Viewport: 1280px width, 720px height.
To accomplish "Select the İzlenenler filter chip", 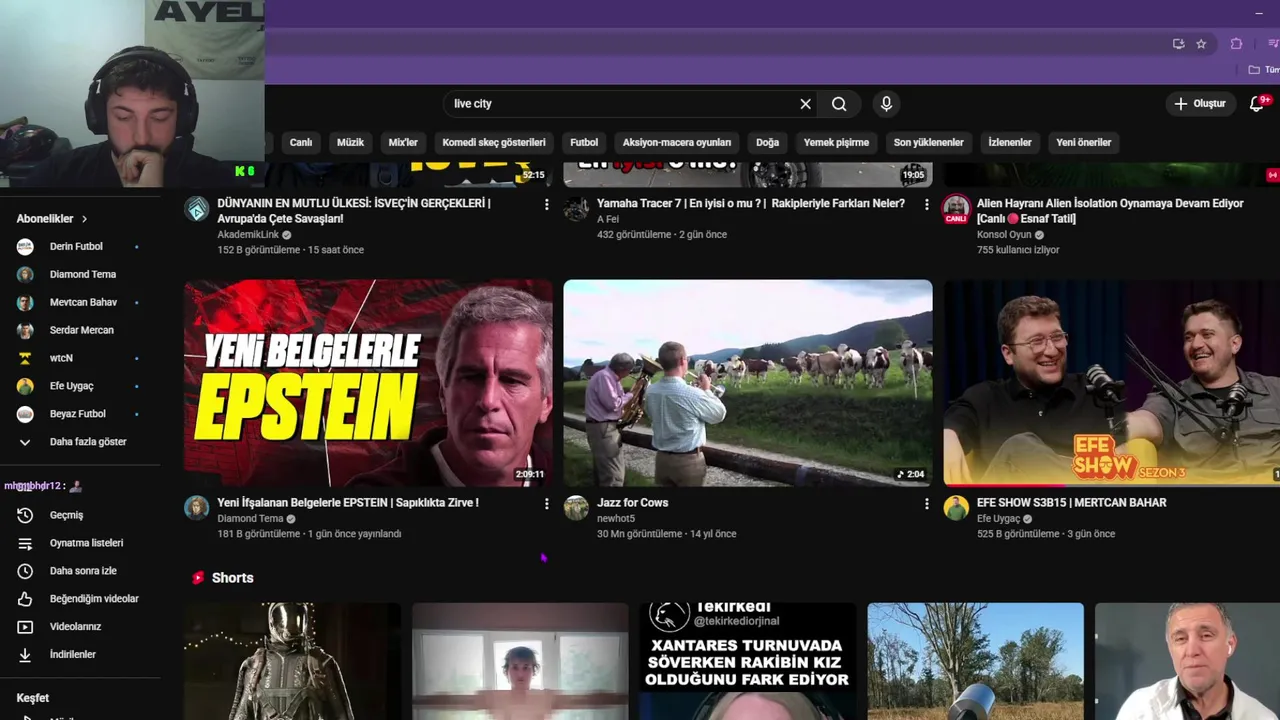I will click(1010, 142).
